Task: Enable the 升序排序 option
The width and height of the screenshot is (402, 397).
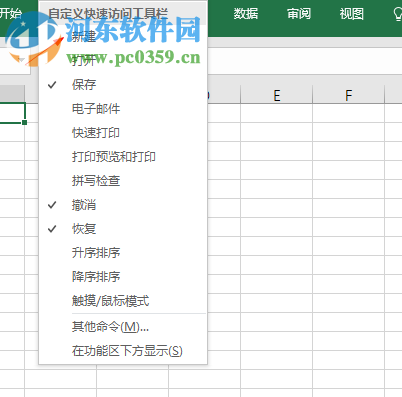Action: 123,253
